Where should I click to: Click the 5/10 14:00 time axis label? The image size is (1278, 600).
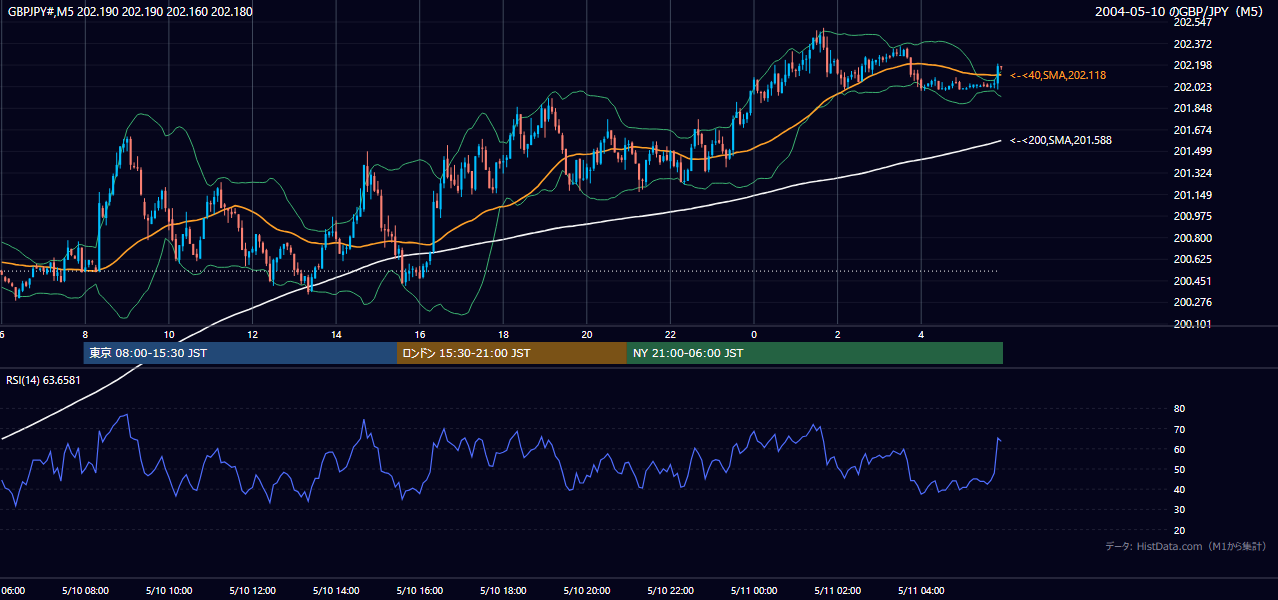coord(336,591)
